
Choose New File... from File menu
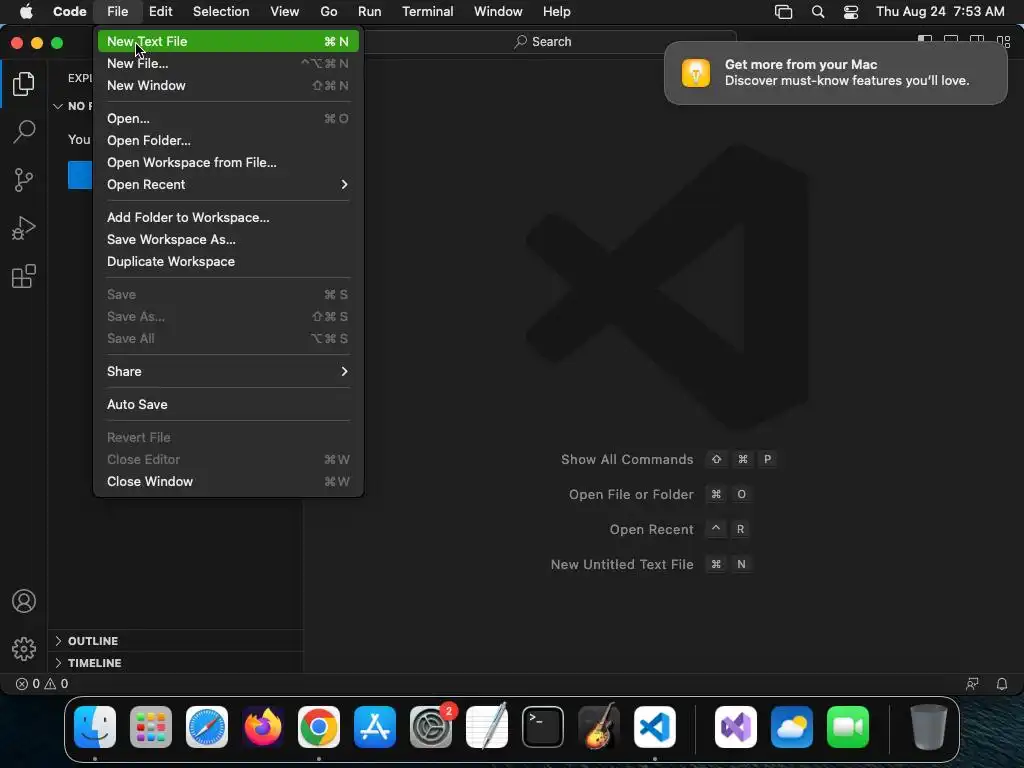[x=228, y=63]
